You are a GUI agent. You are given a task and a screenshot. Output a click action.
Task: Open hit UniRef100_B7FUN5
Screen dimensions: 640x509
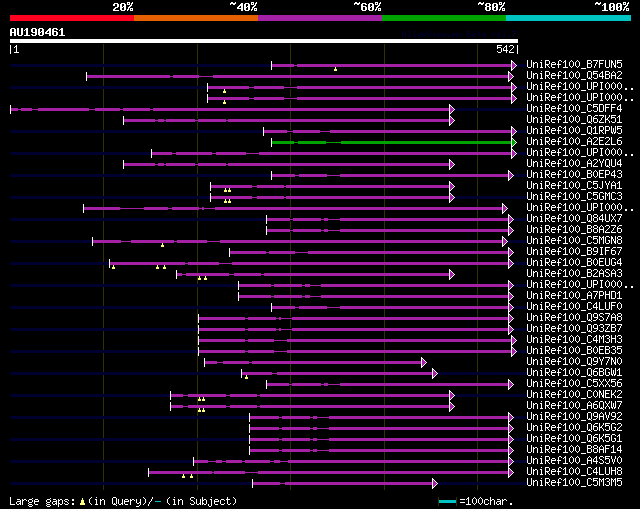click(574, 64)
